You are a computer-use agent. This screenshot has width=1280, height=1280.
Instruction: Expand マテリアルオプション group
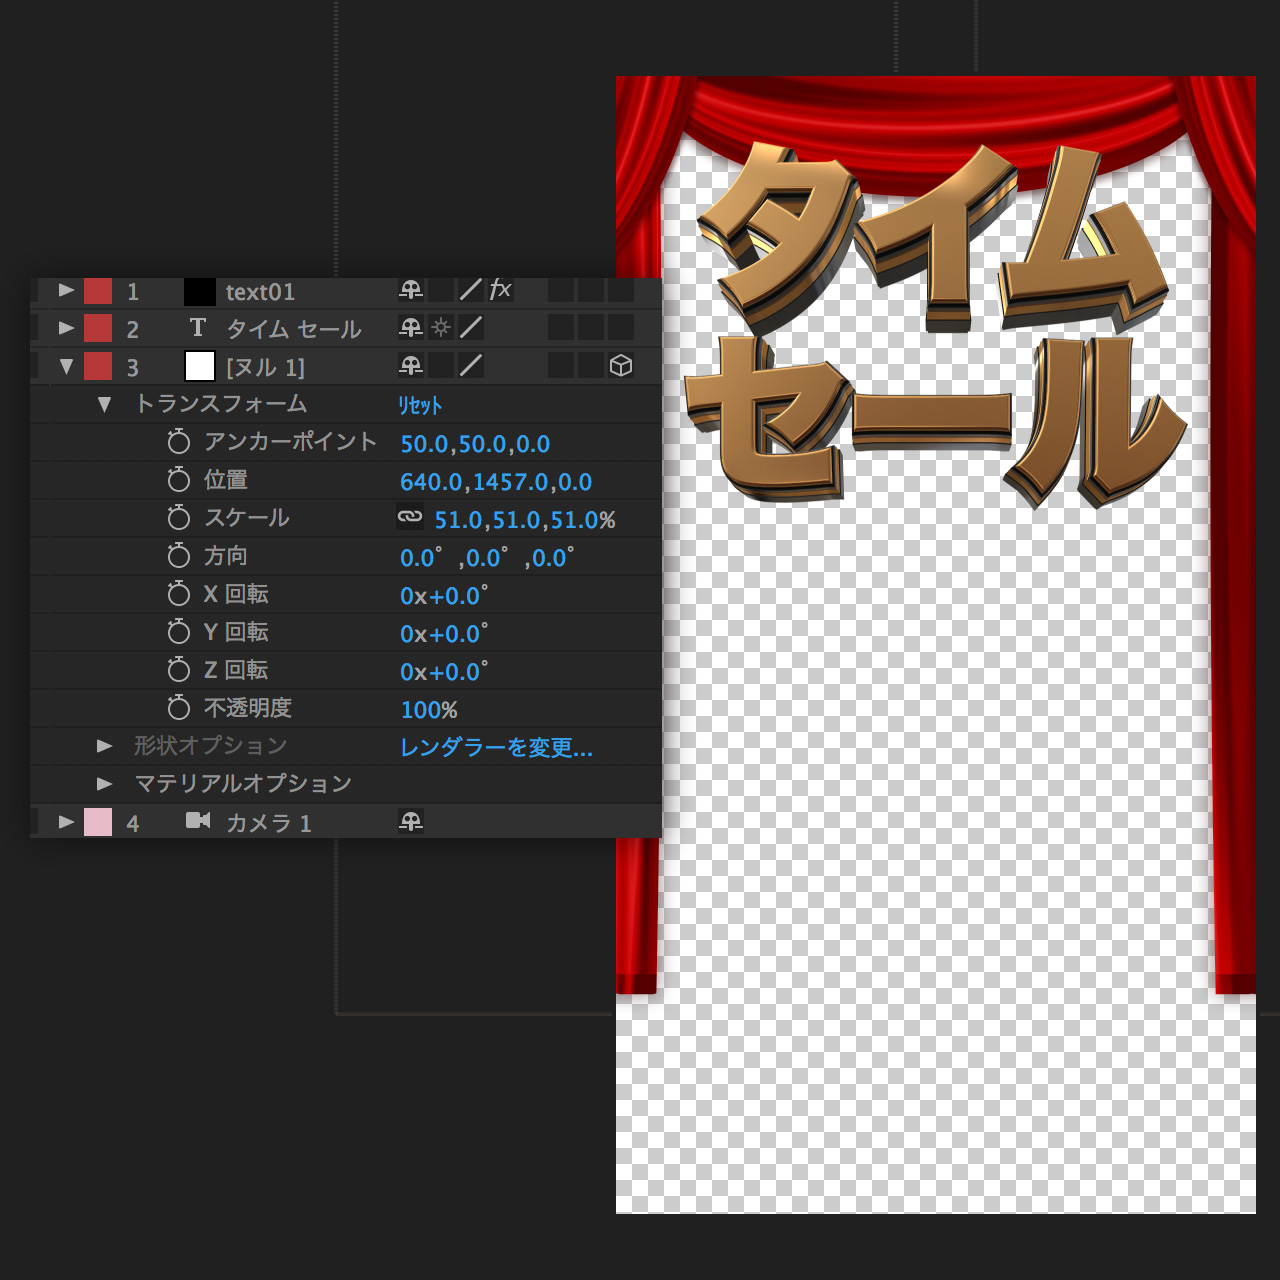point(104,783)
